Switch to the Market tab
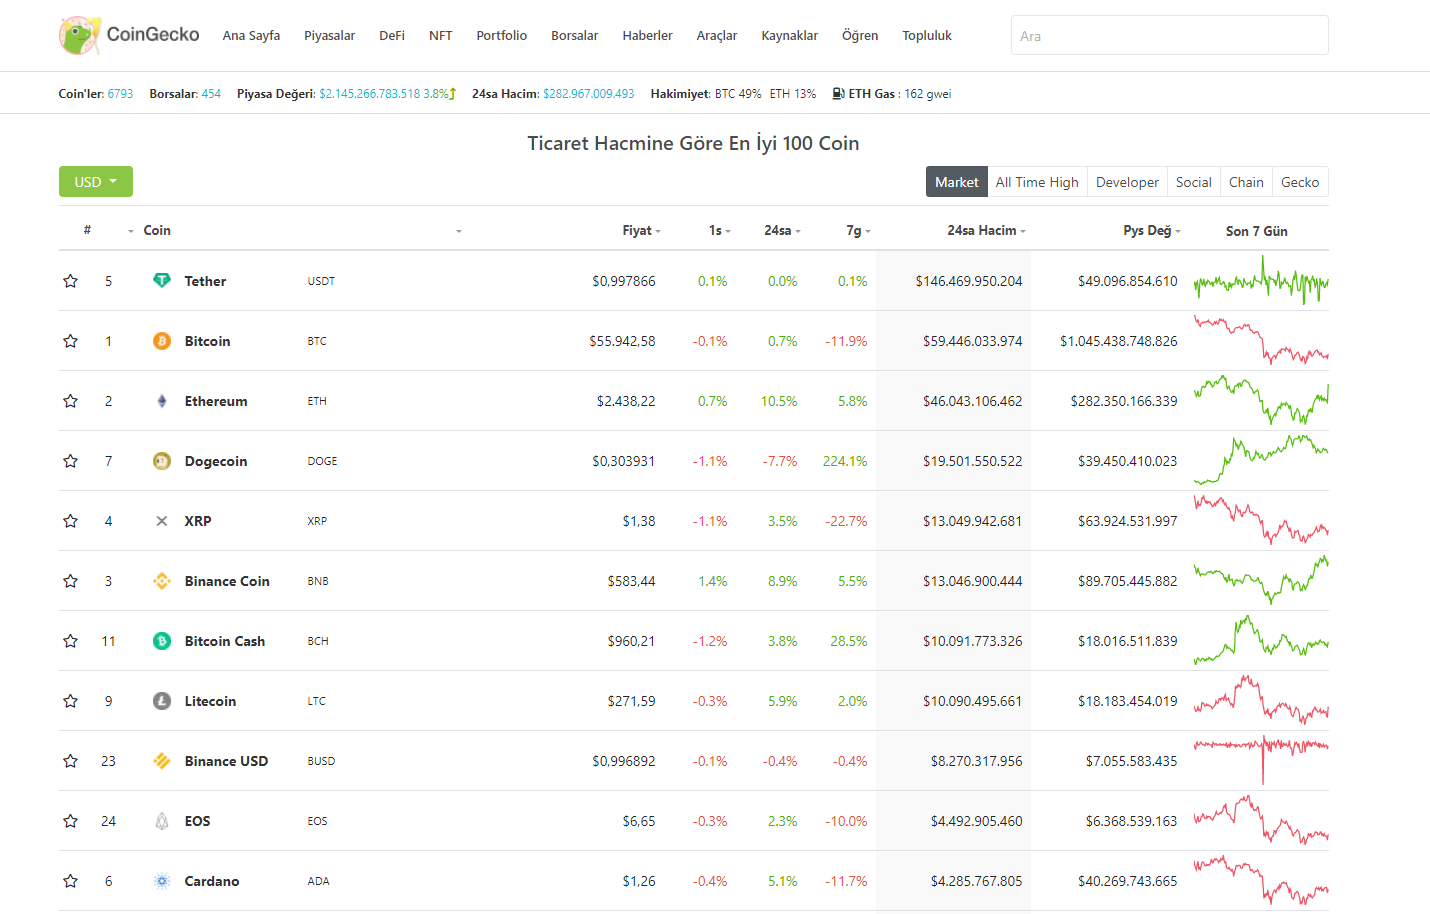The height and width of the screenshot is (914, 1430). [957, 182]
